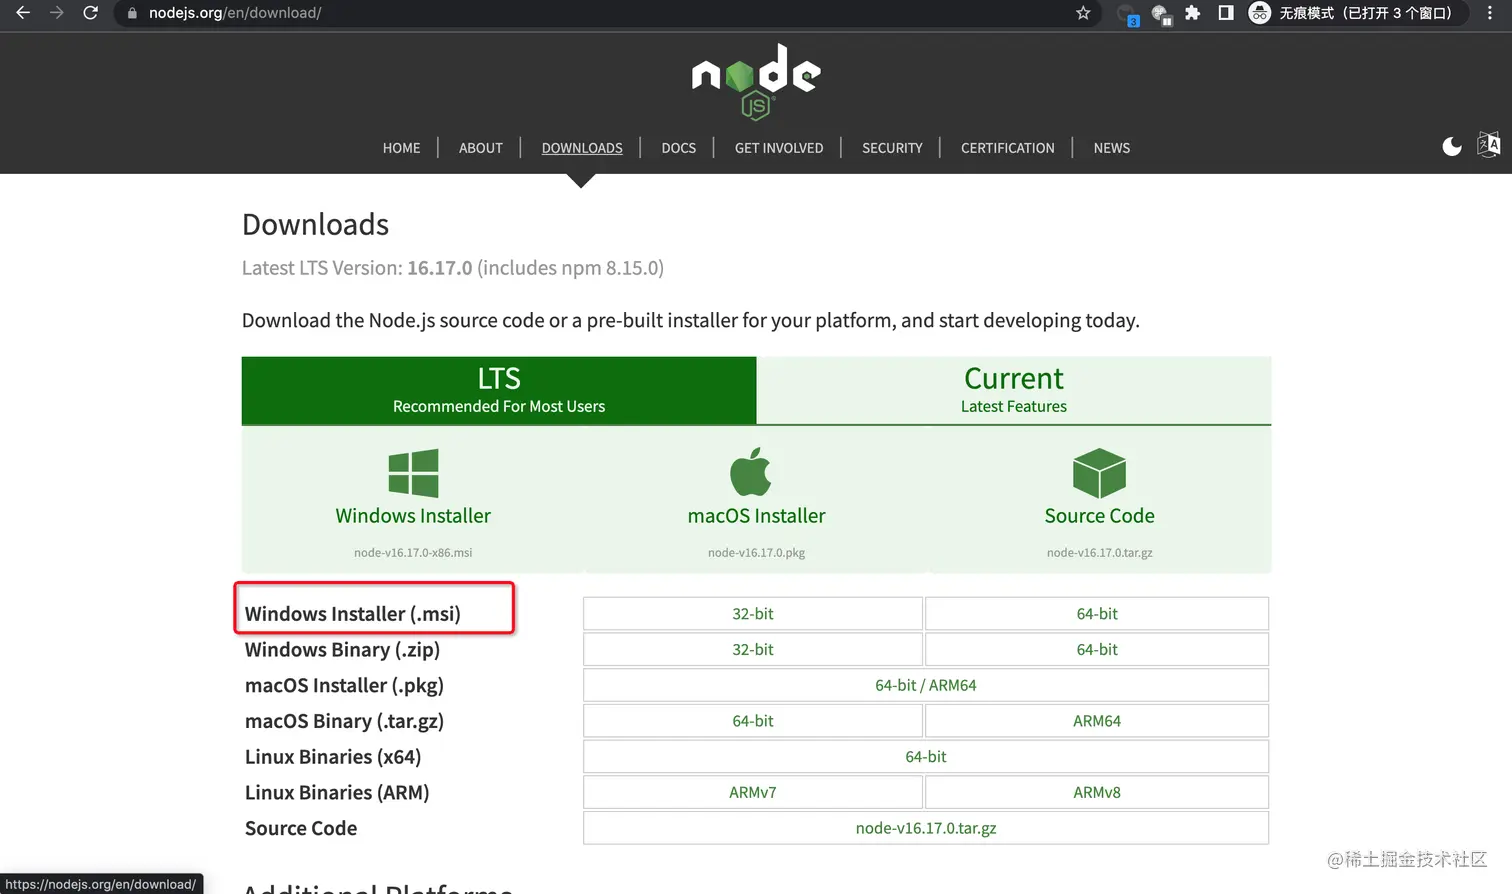This screenshot has height=894, width=1512.
Task: Open the CERTIFICATION navigation item
Action: [1008, 148]
